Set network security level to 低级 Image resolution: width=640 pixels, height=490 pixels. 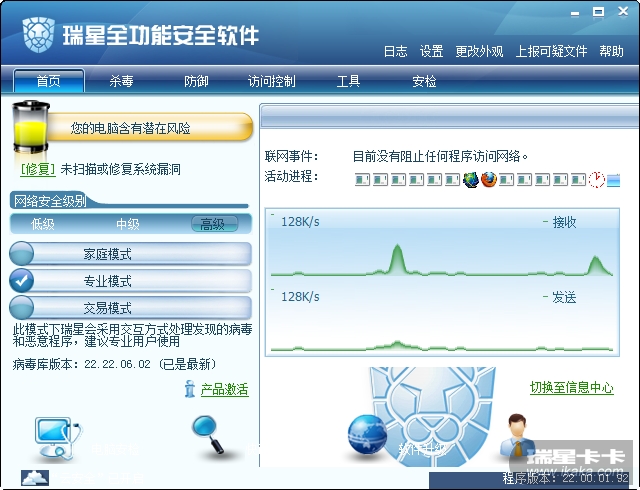(43, 224)
